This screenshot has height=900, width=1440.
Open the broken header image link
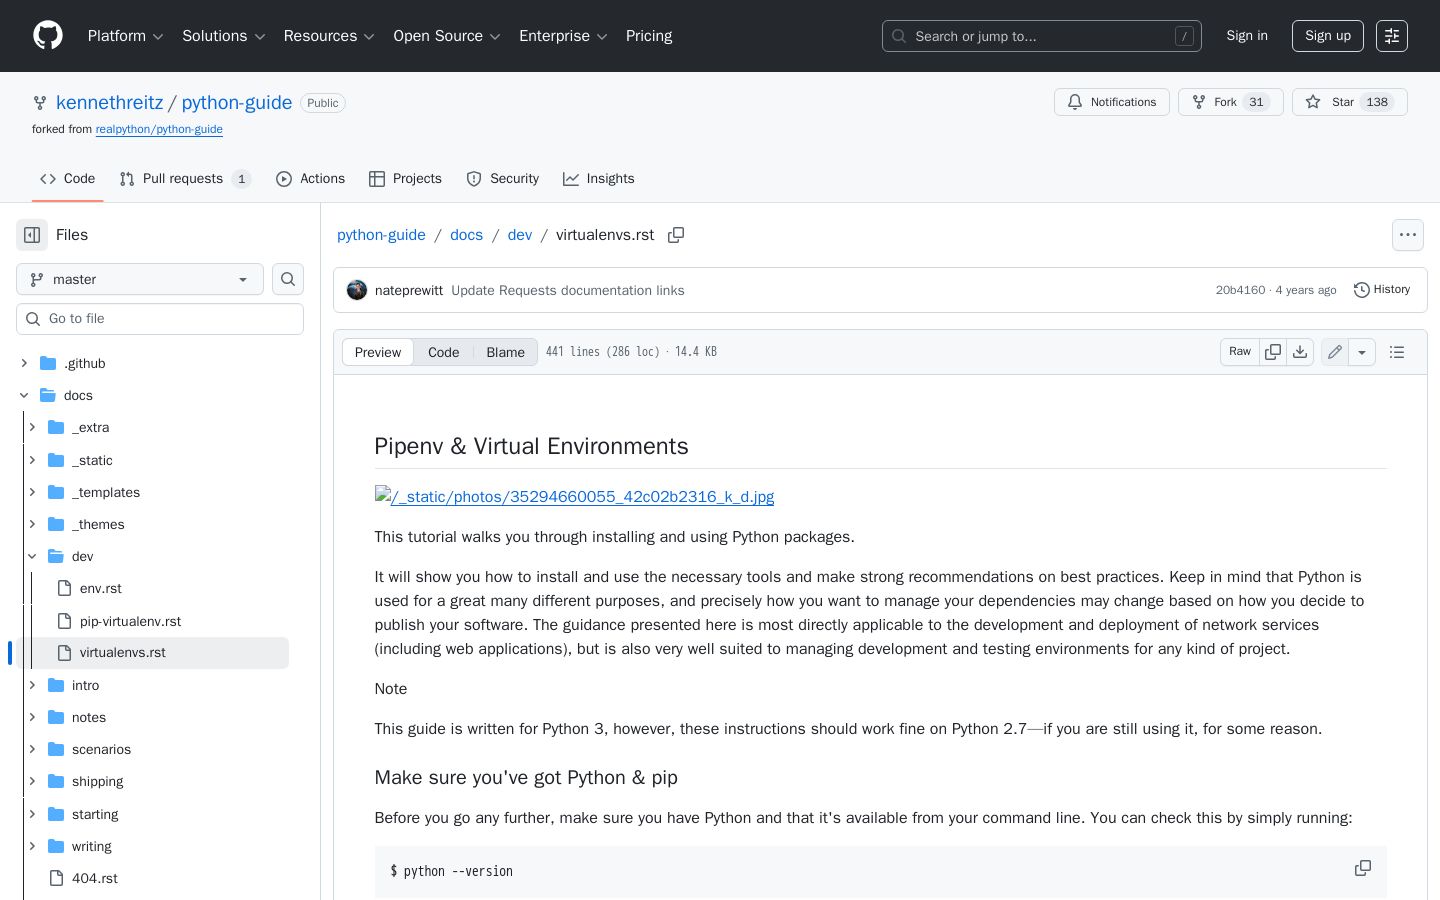[x=574, y=496]
